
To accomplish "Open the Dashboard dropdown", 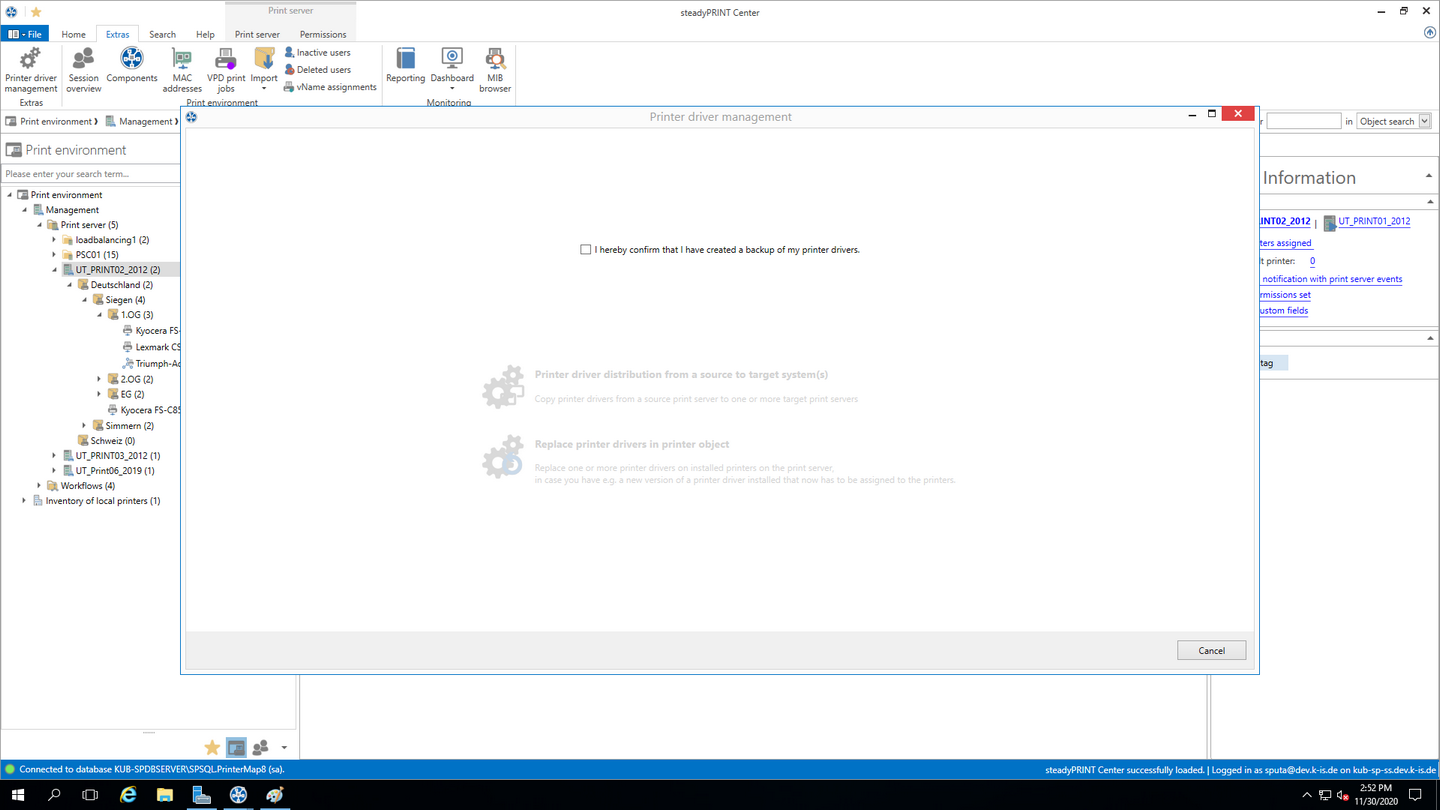I will pyautogui.click(x=452, y=70).
